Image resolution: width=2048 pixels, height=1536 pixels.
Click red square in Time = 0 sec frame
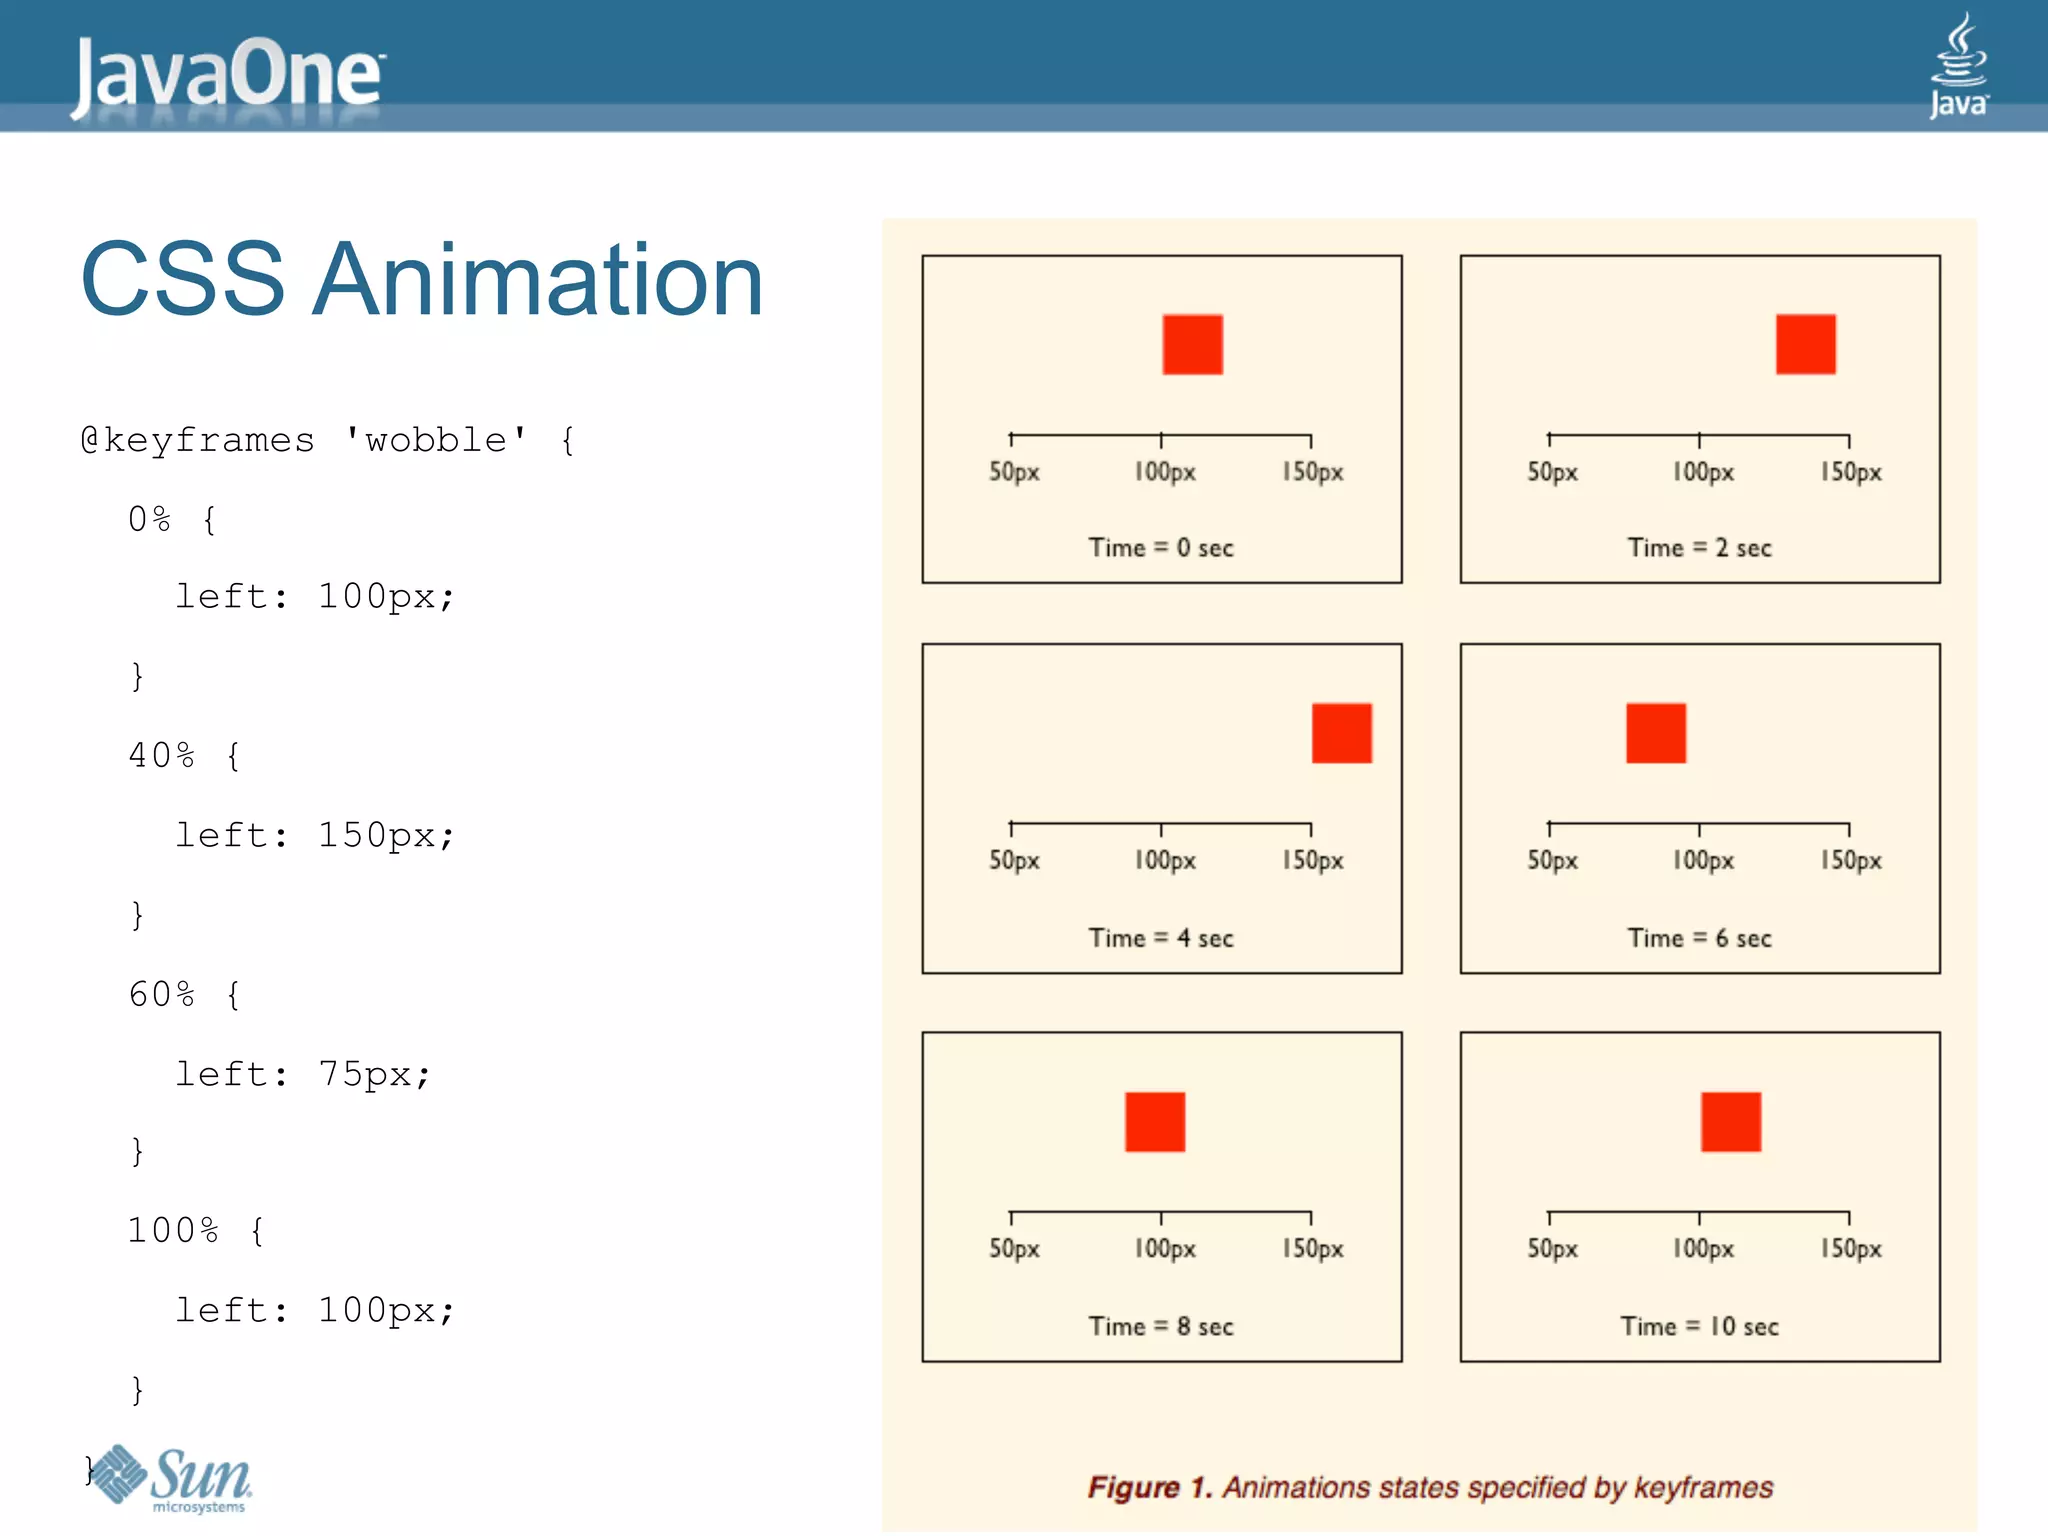point(1192,345)
